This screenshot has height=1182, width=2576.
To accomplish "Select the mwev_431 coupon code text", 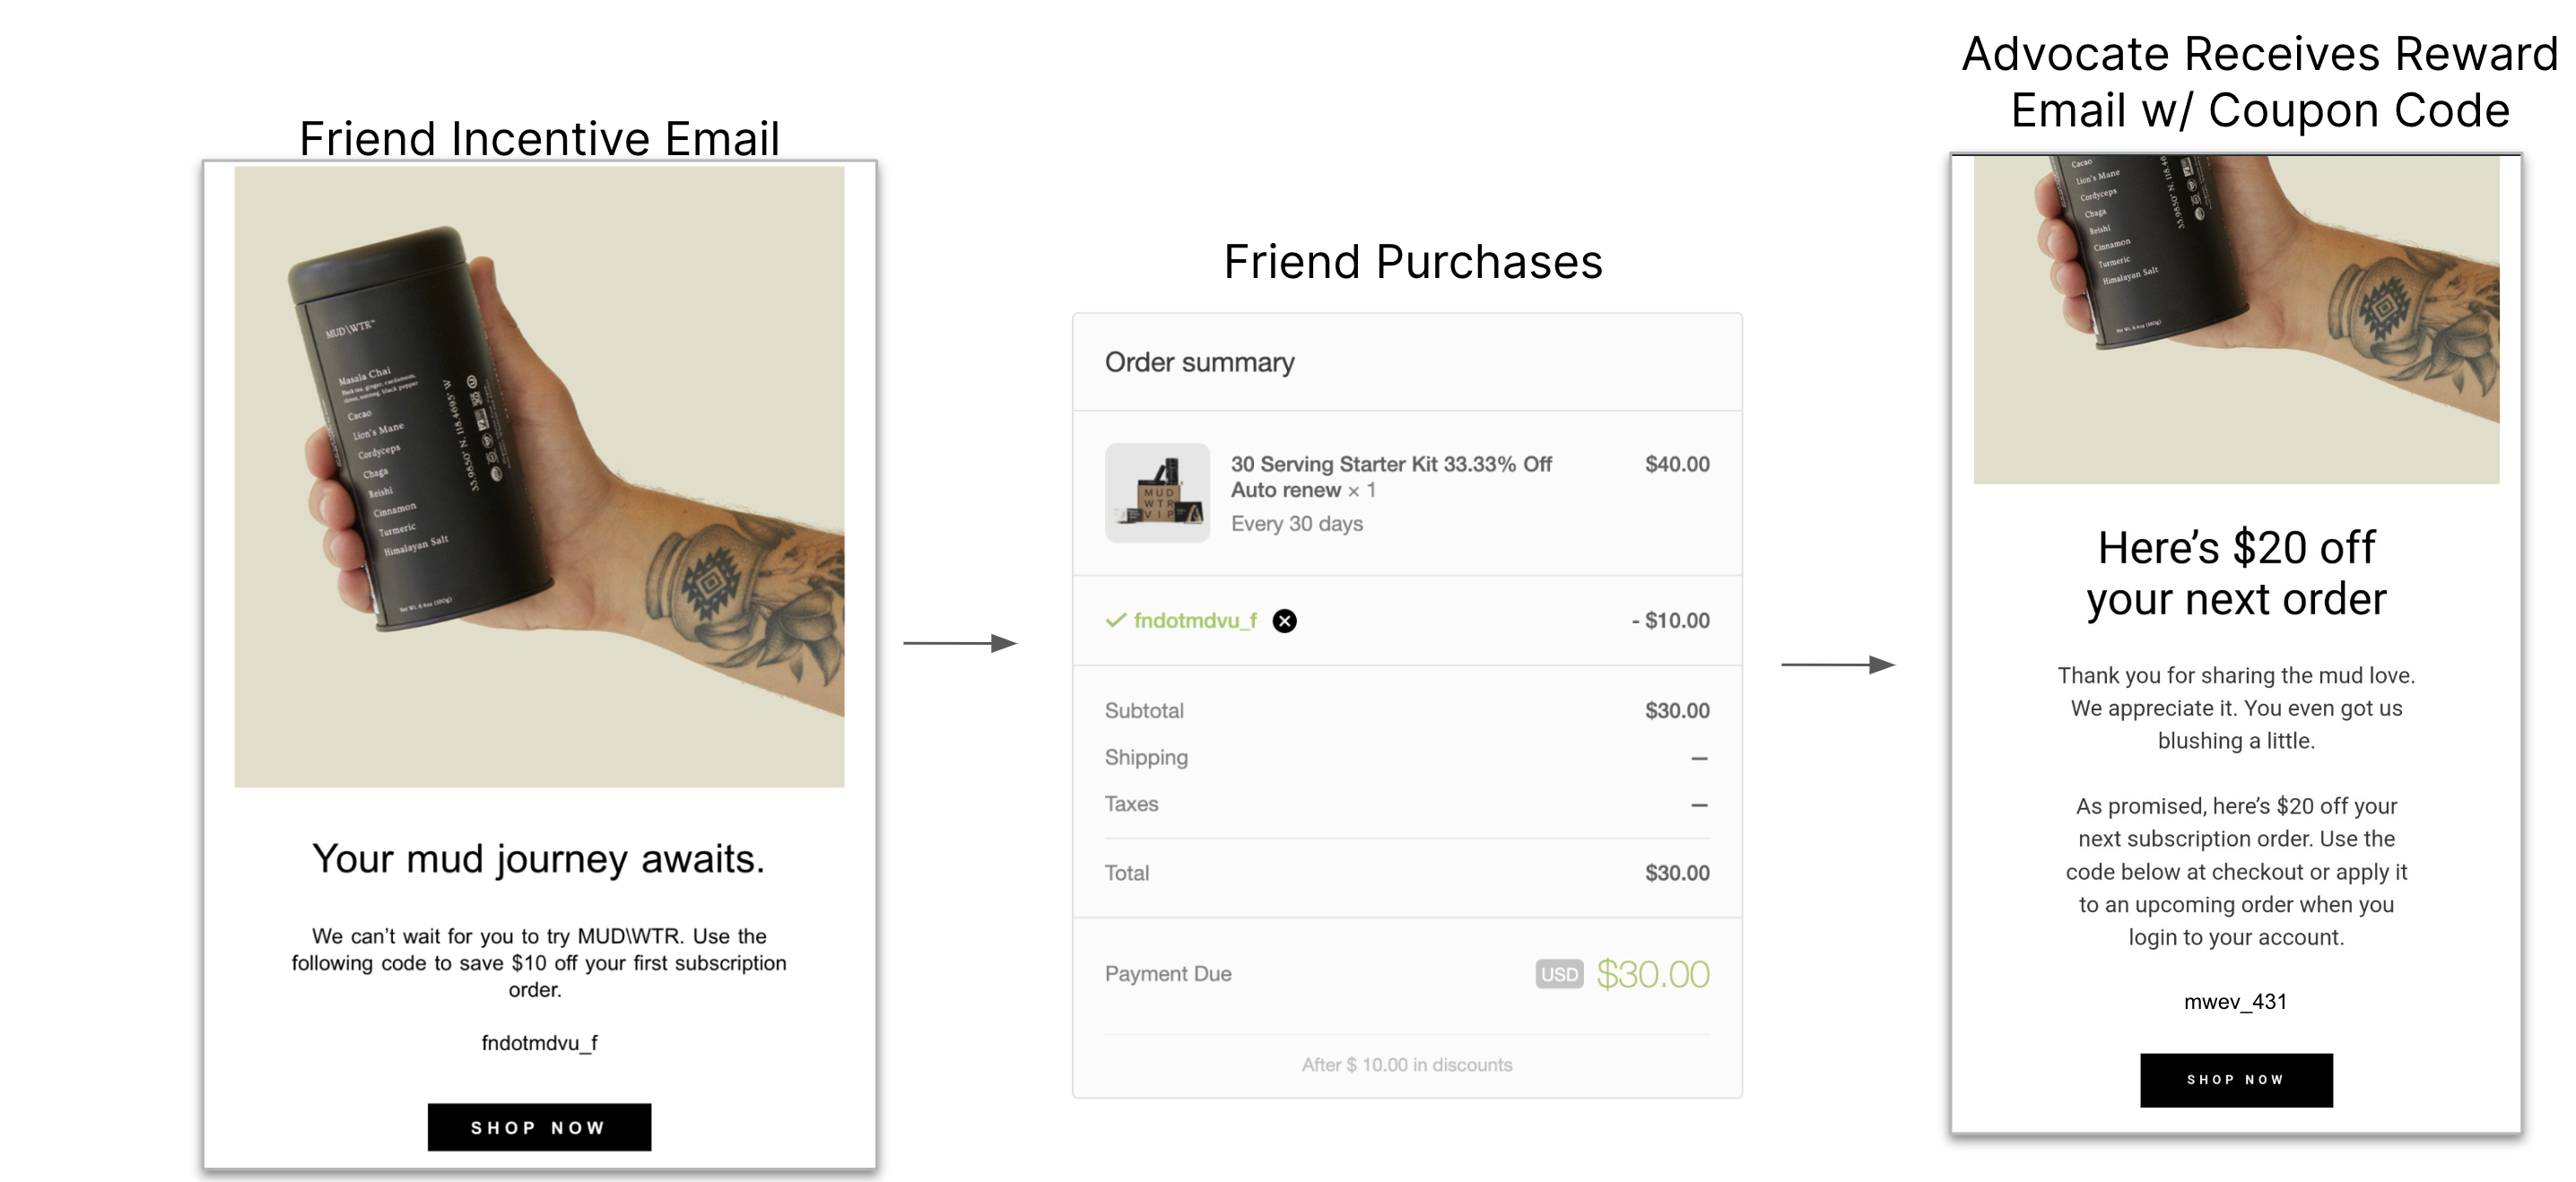I will point(2235,1001).
